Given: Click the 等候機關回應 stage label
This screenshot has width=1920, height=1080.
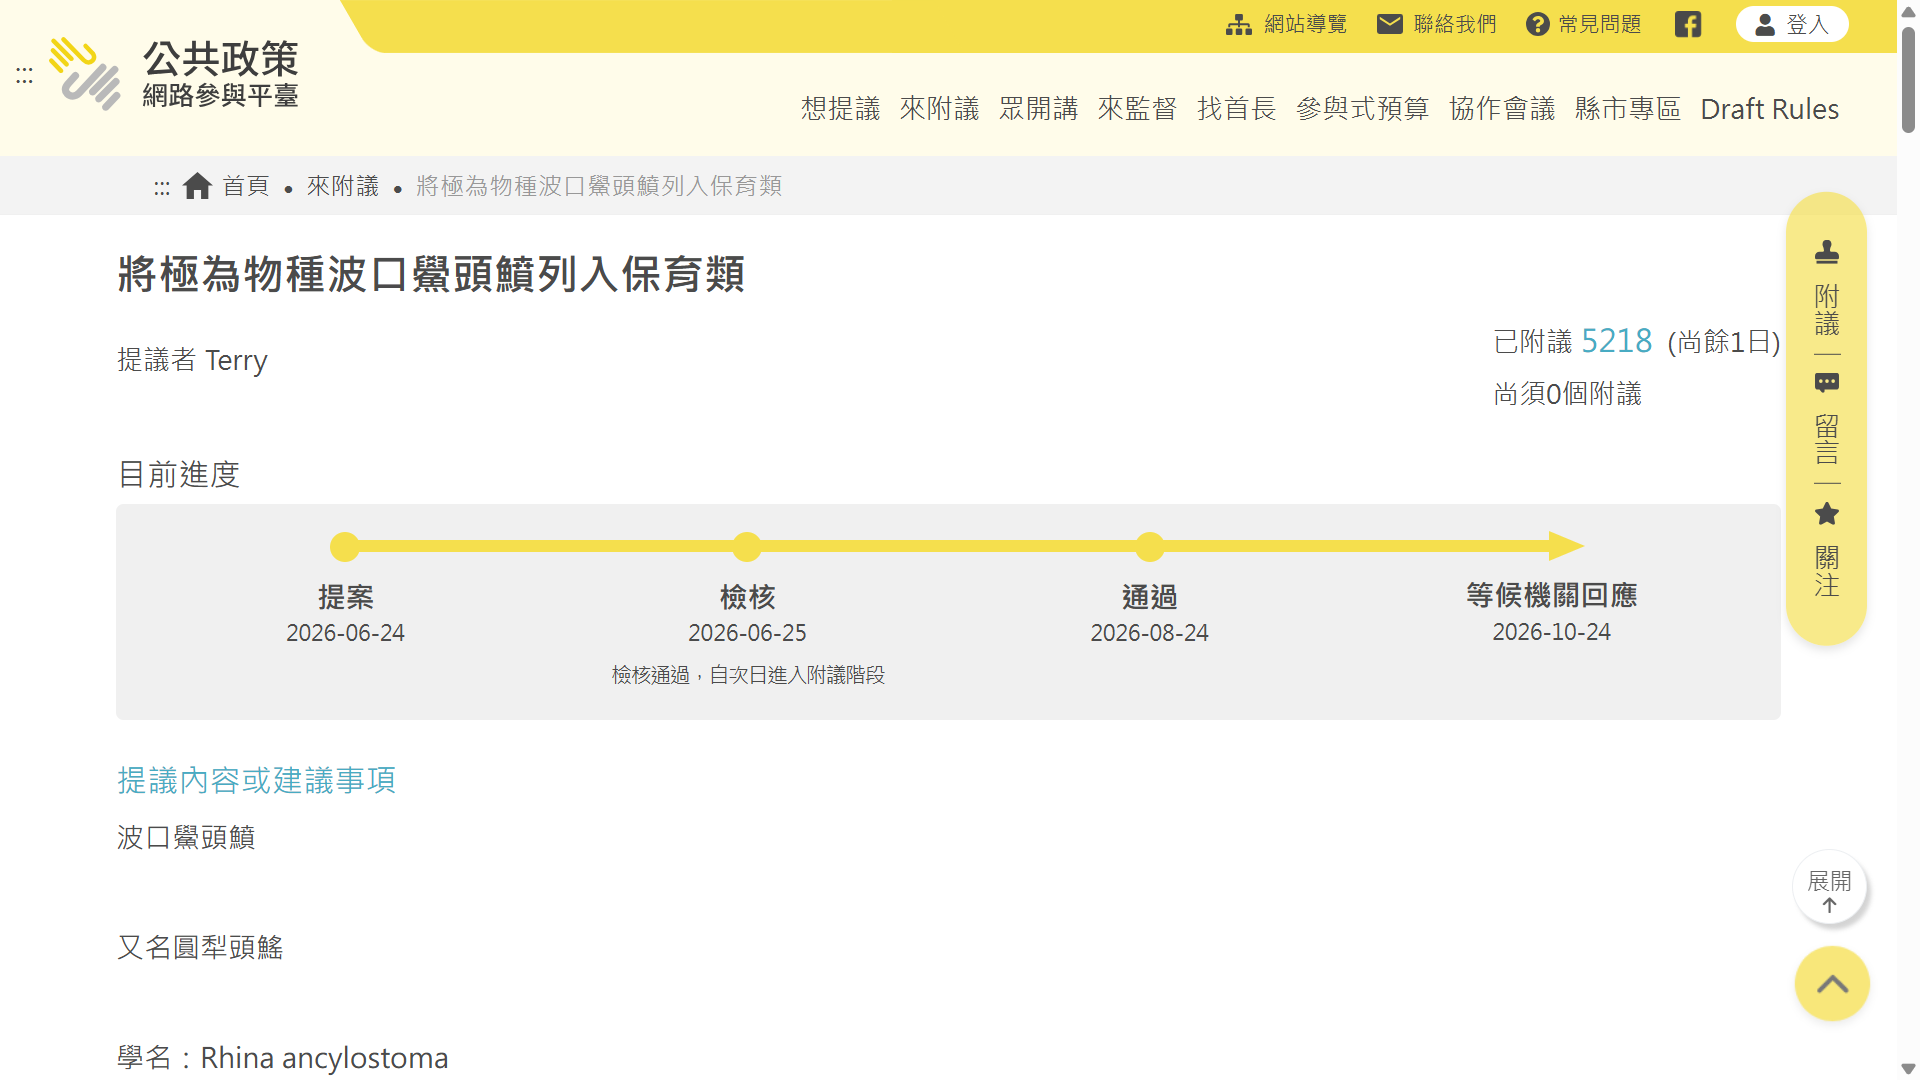Looking at the screenshot, I should pos(1551,595).
